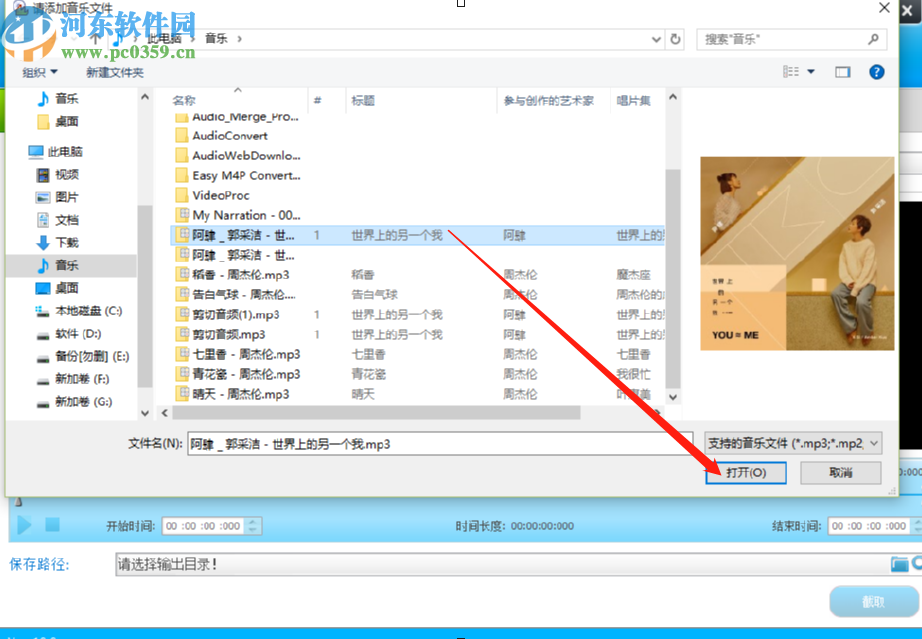Viewport: 922px width, 639px height.
Task: Create a new folder with 新建文件夹
Action: (x=115, y=72)
